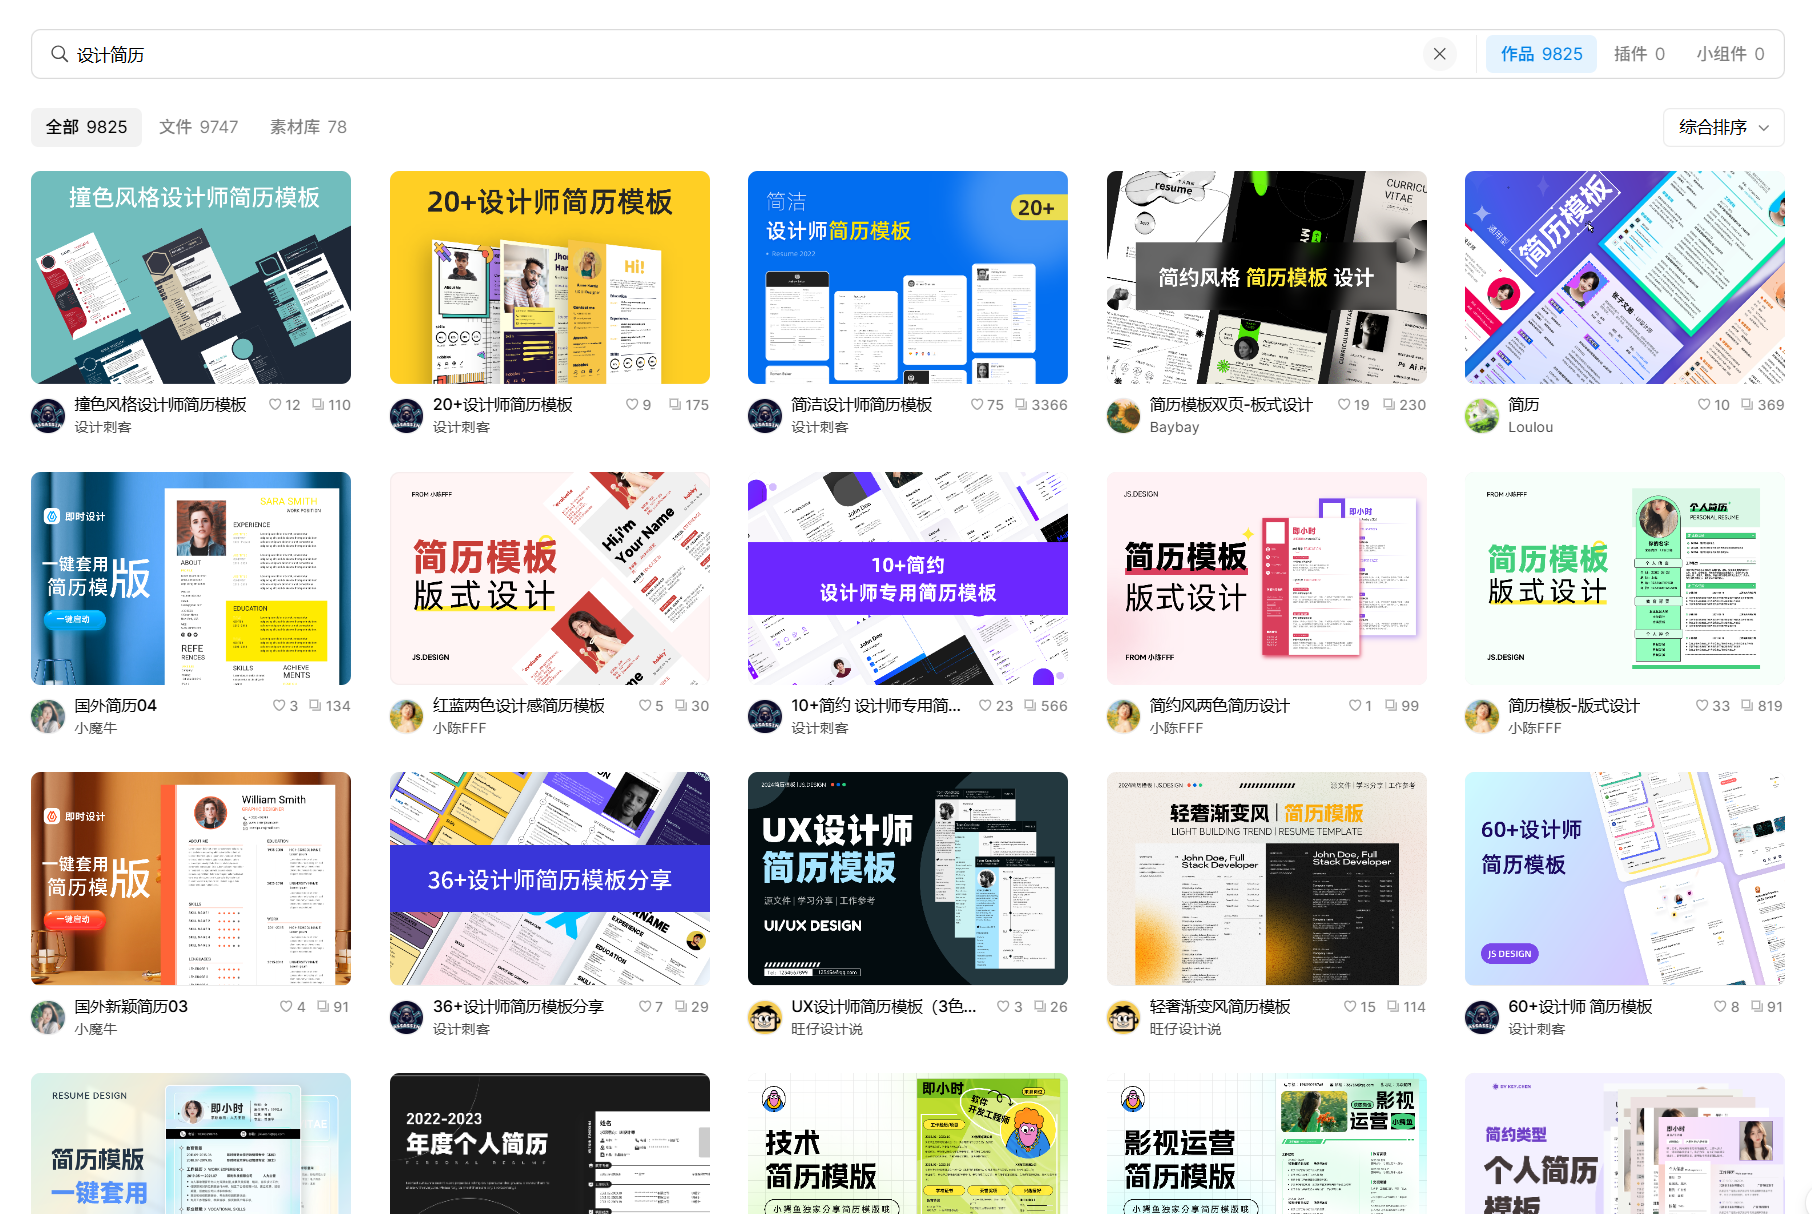Click the search input containing 设计简历
1812x1214 pixels.
tap(744, 54)
